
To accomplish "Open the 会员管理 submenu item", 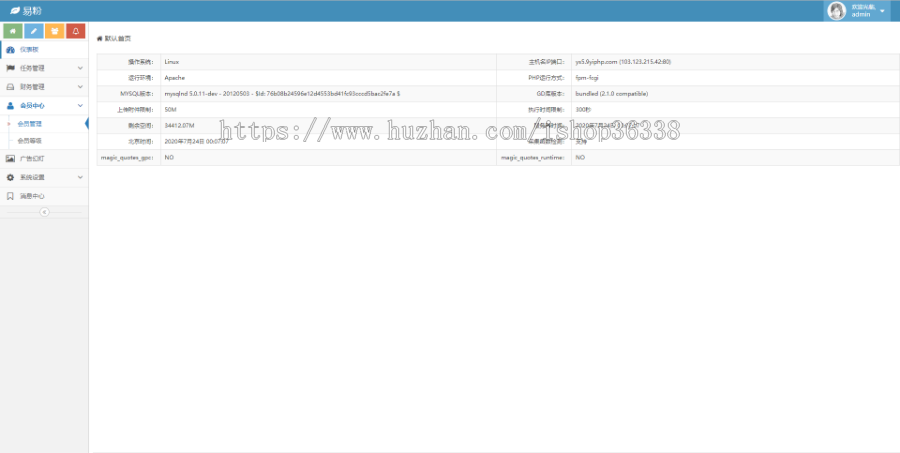I will (x=30, y=123).
